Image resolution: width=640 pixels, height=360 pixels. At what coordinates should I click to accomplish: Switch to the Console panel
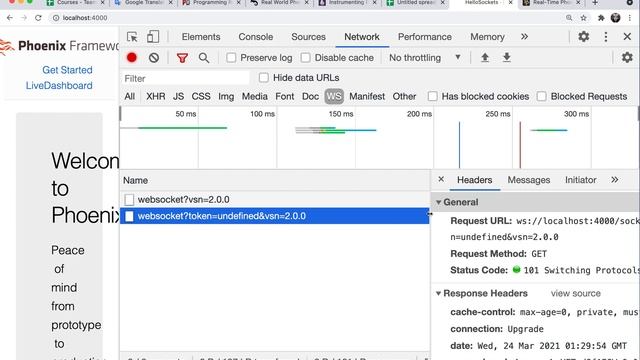[256, 37]
